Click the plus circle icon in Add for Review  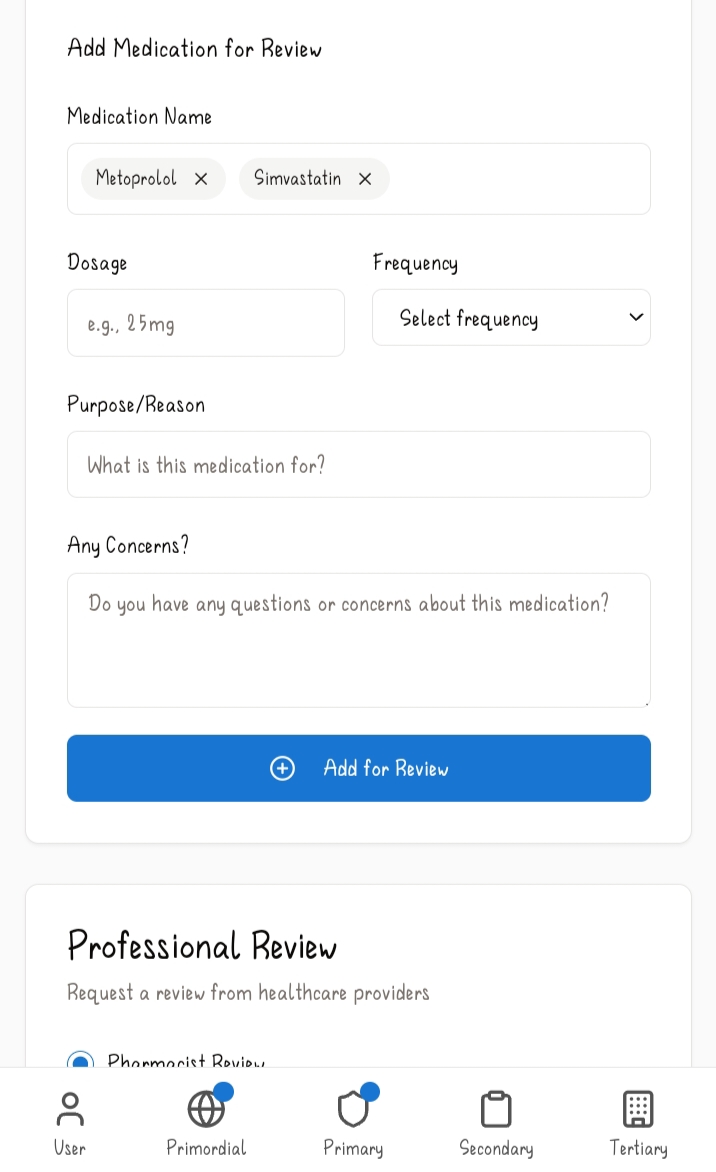click(x=283, y=768)
